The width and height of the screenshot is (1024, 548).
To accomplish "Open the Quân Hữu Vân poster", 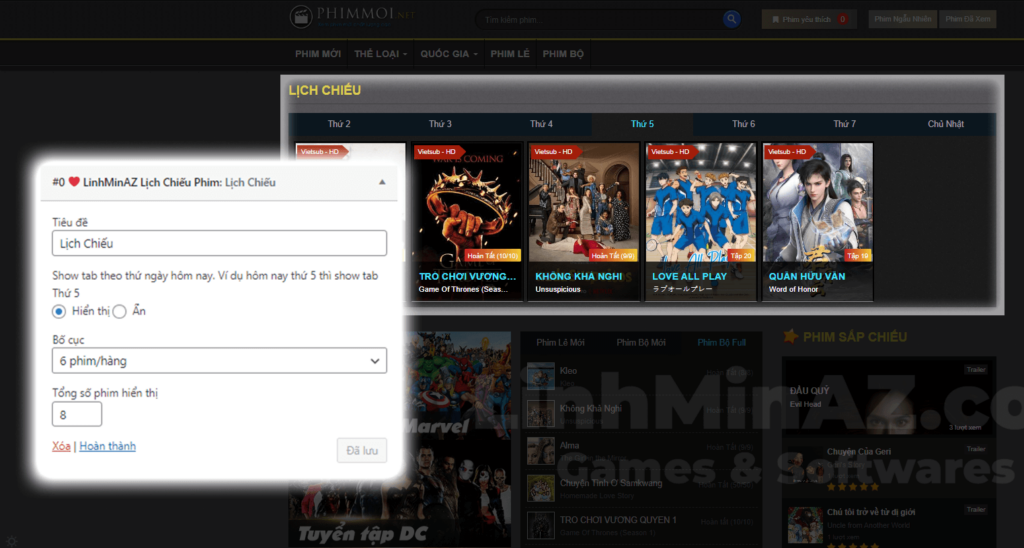I will 818,221.
